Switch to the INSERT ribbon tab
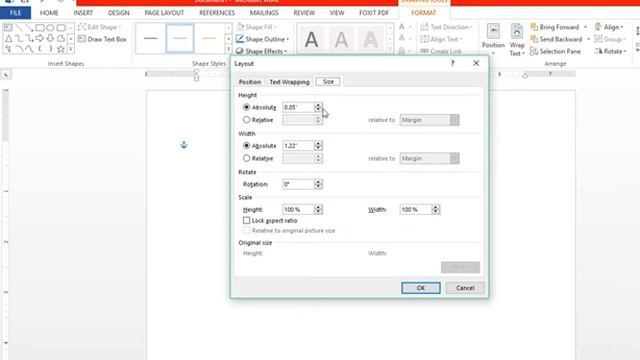 tap(83, 13)
